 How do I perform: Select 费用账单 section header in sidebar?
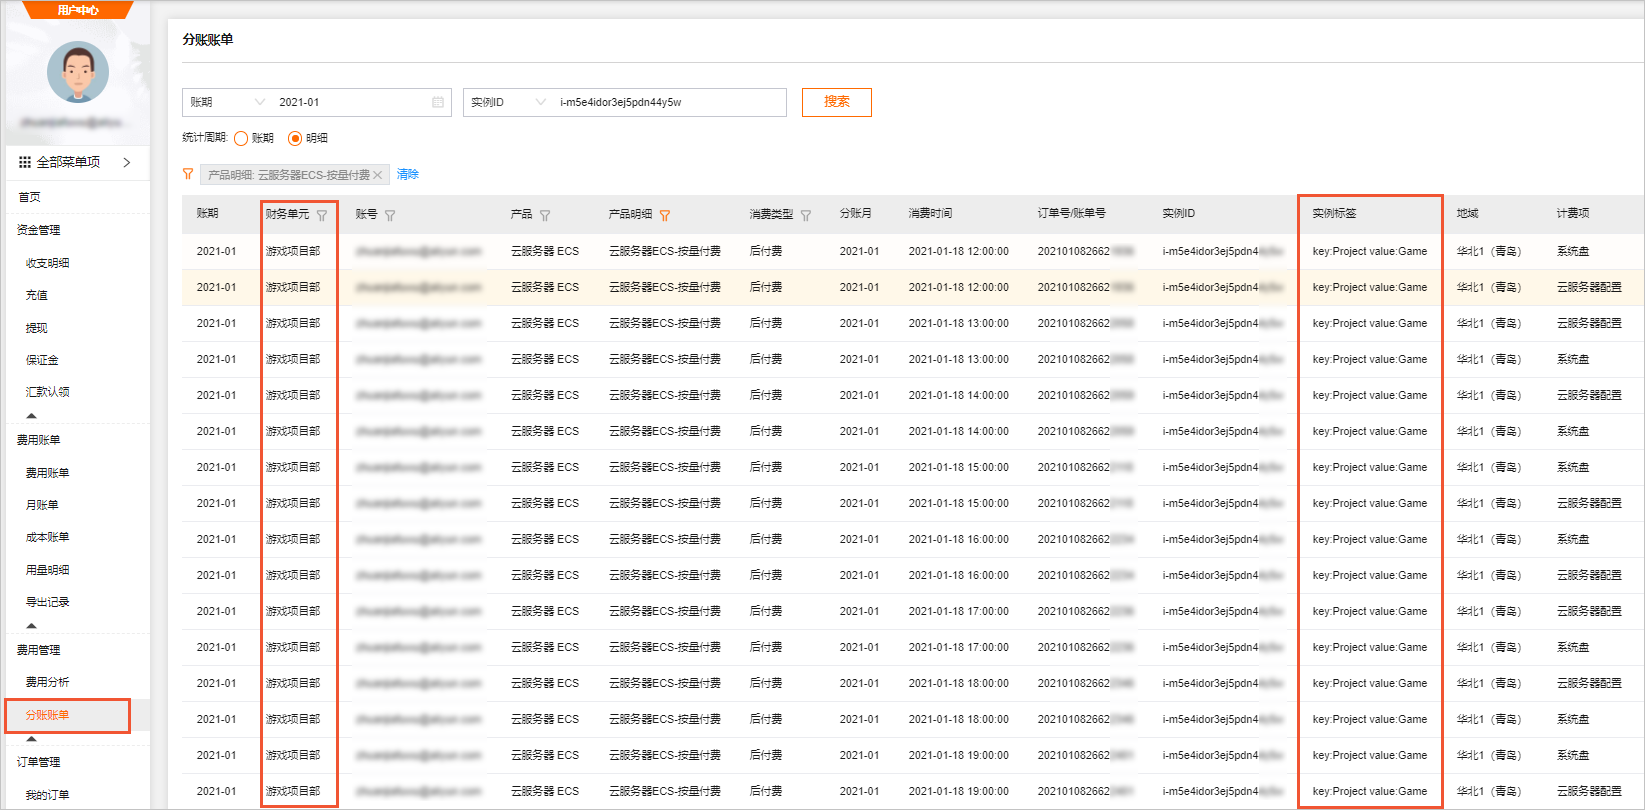click(38, 440)
